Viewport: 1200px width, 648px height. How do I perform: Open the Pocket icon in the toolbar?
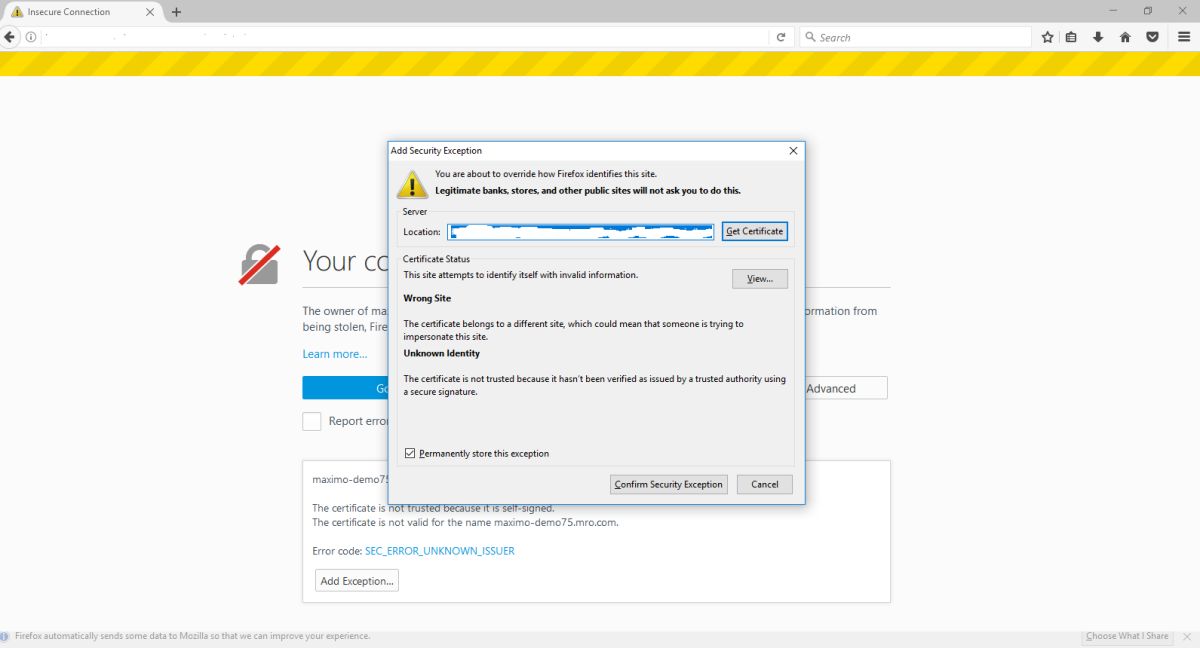tap(1152, 37)
